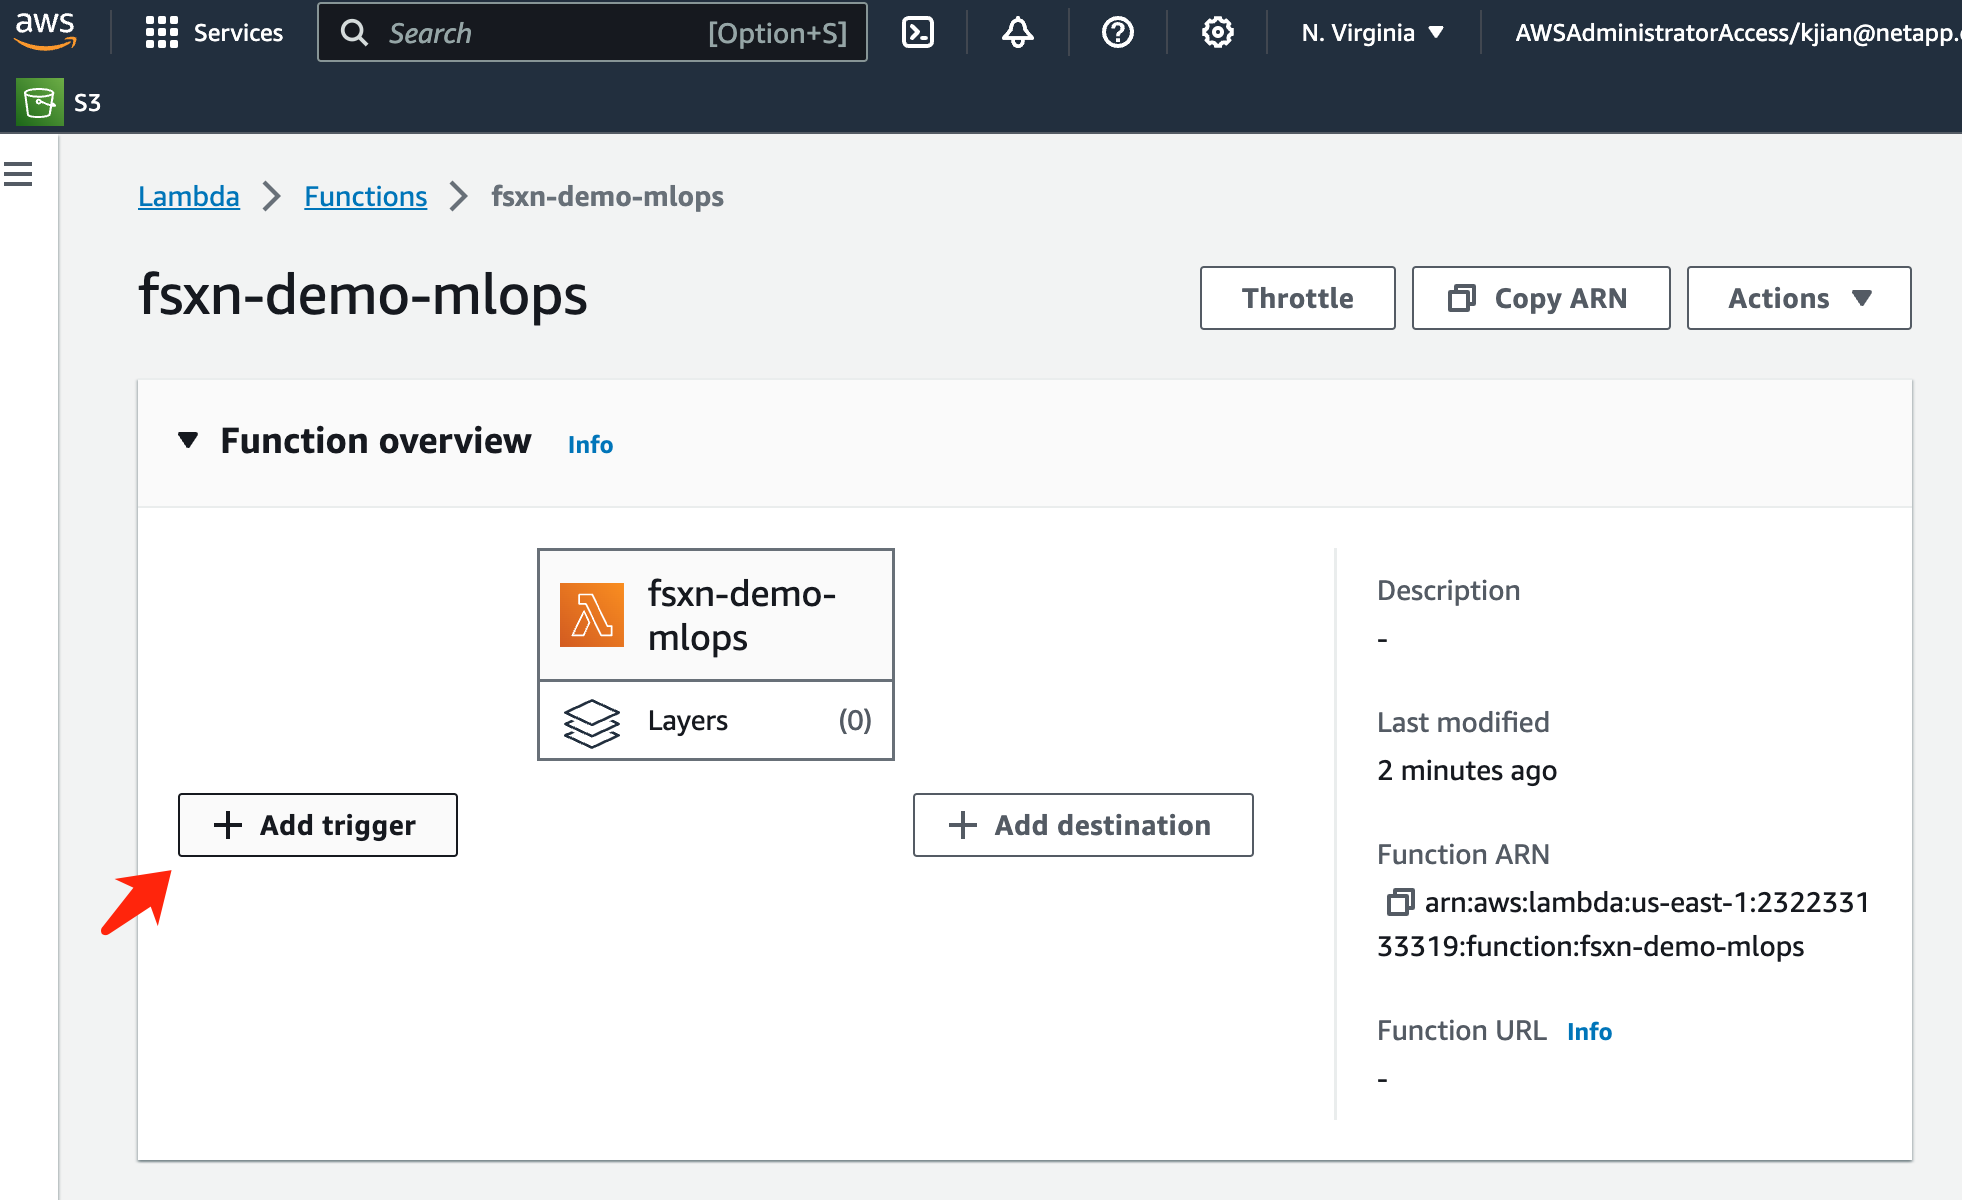Go to the Lambda breadcrumb link
Viewport: 1962px width, 1200px height.
tap(189, 197)
